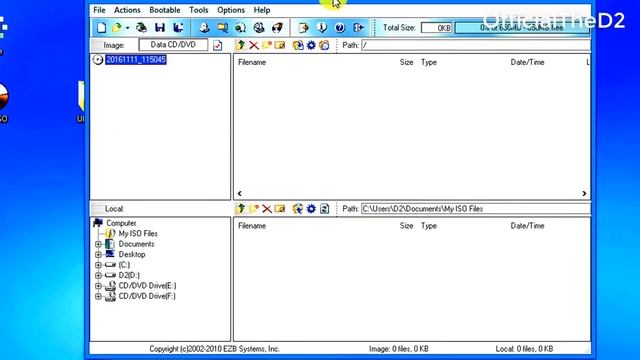This screenshot has height=360, width=640.
Task: Click the Local pane Path field
Action: coord(476,209)
